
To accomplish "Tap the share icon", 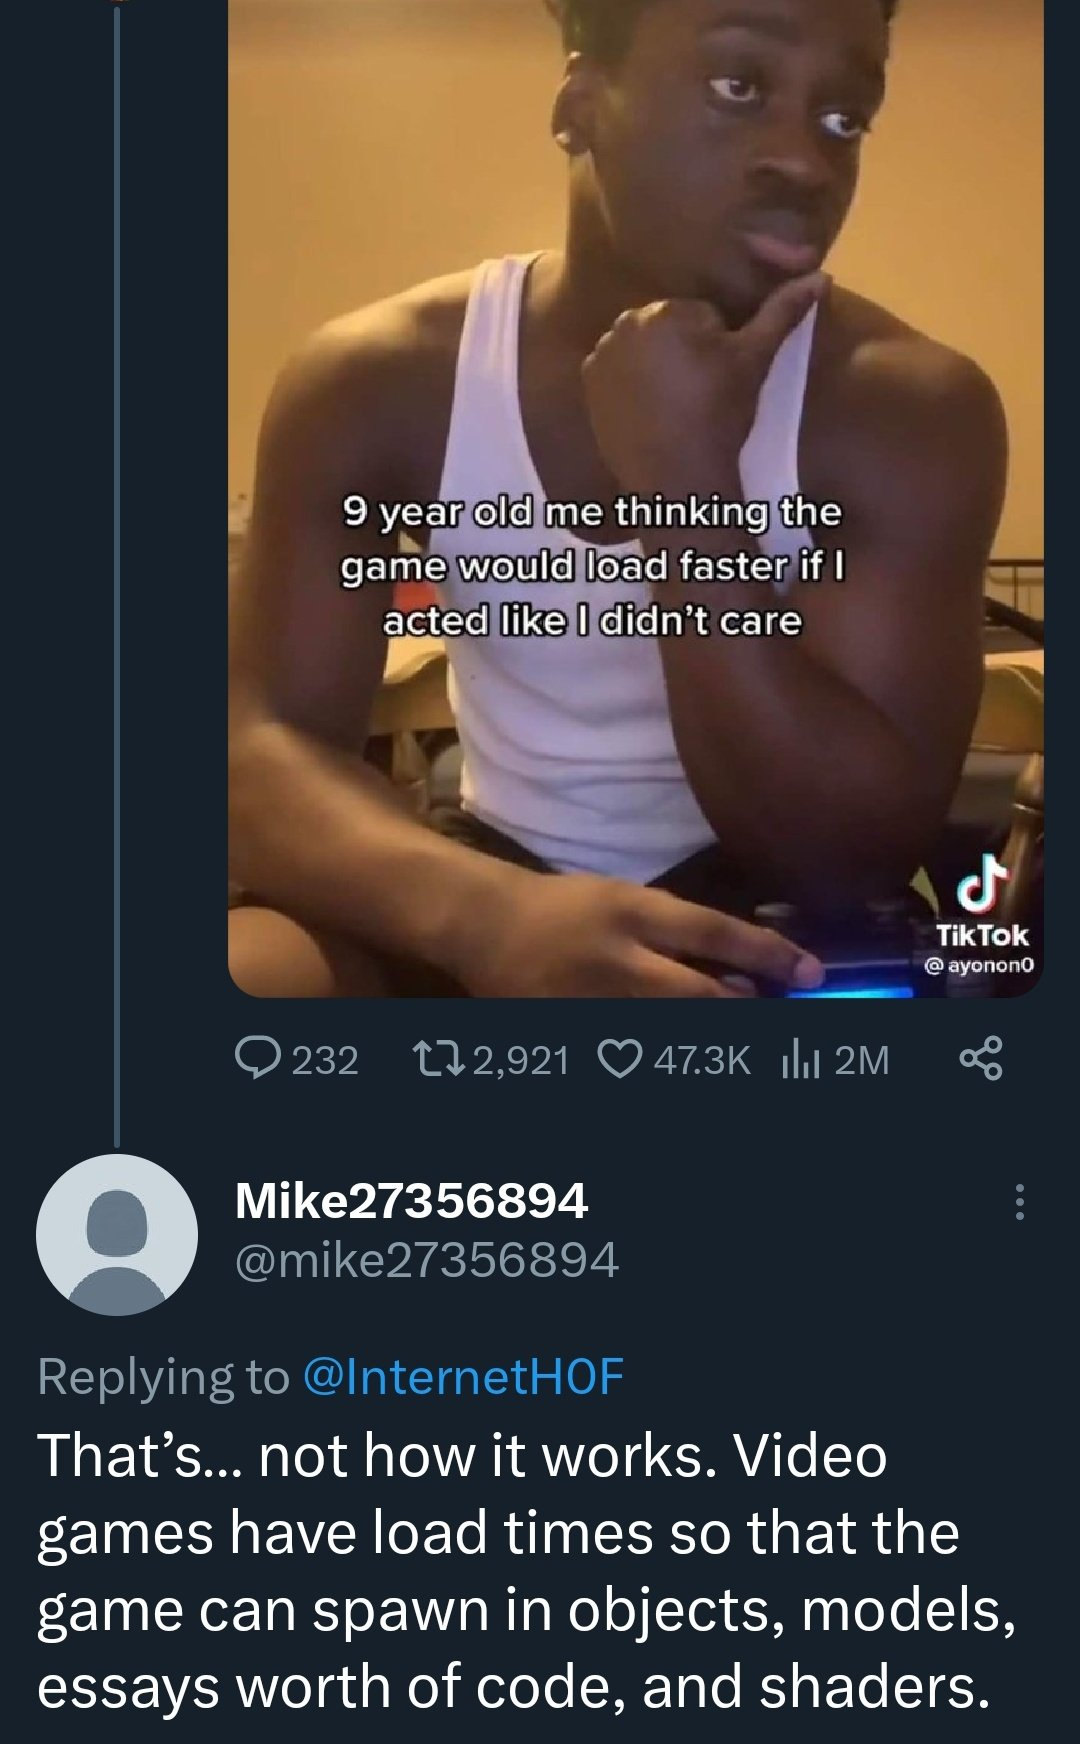I will [x=980, y=1059].
